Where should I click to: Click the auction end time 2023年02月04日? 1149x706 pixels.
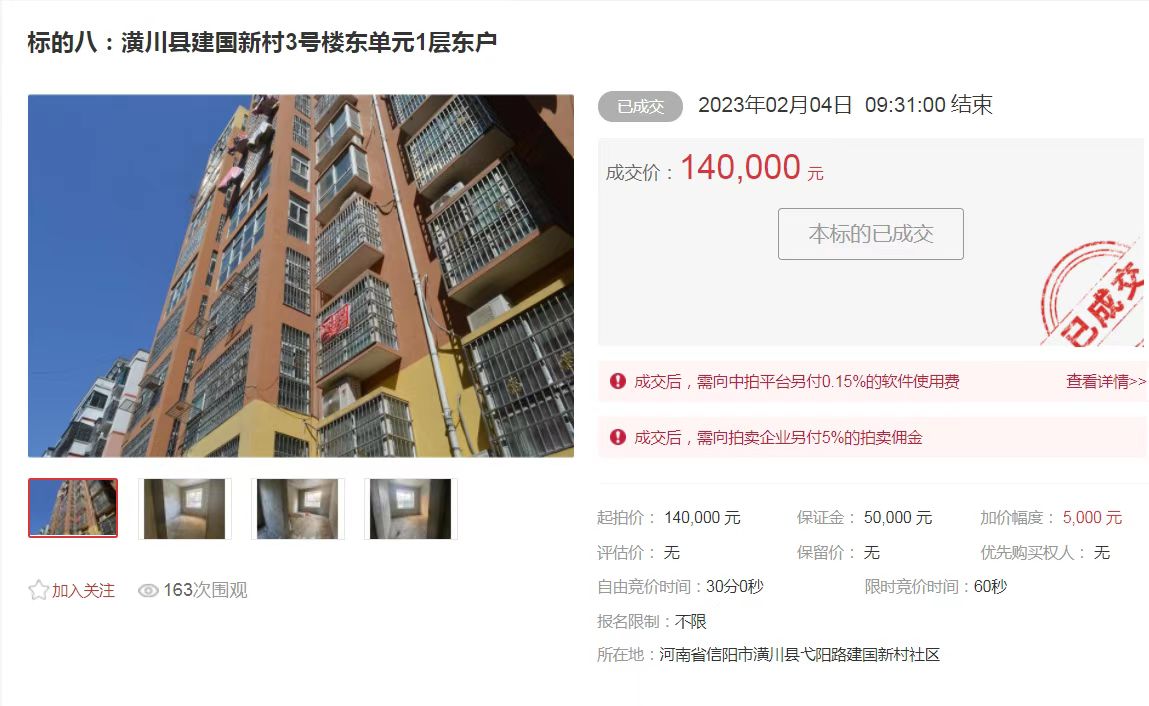pyautogui.click(x=775, y=105)
